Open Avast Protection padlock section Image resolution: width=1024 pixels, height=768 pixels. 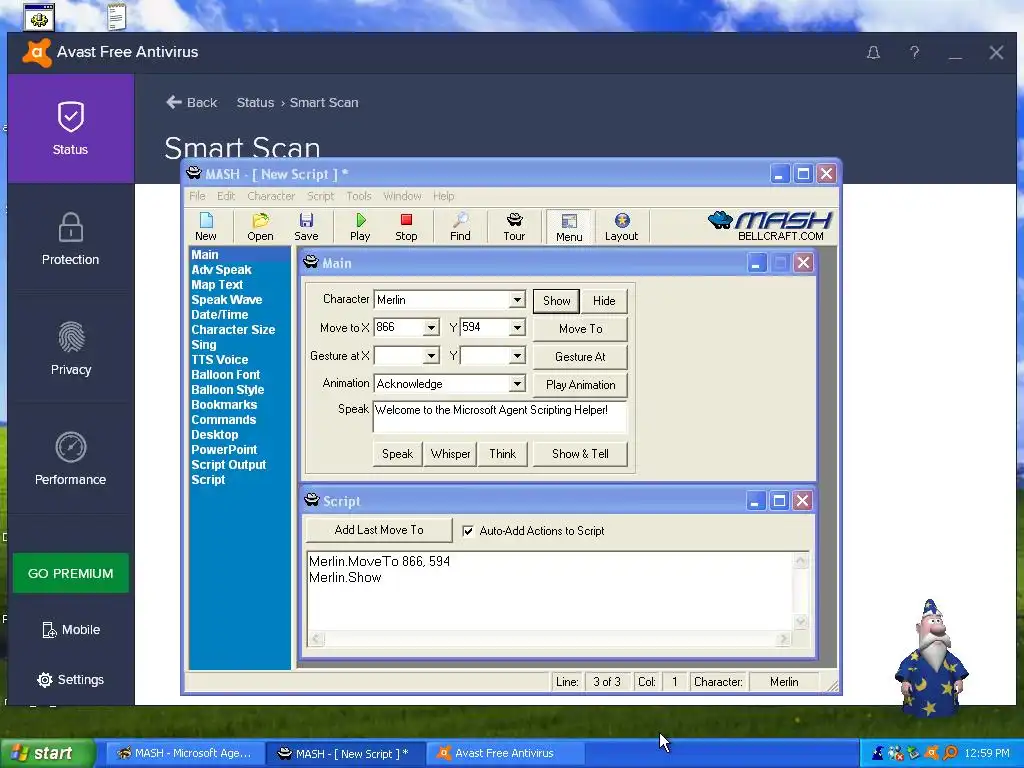pos(71,238)
